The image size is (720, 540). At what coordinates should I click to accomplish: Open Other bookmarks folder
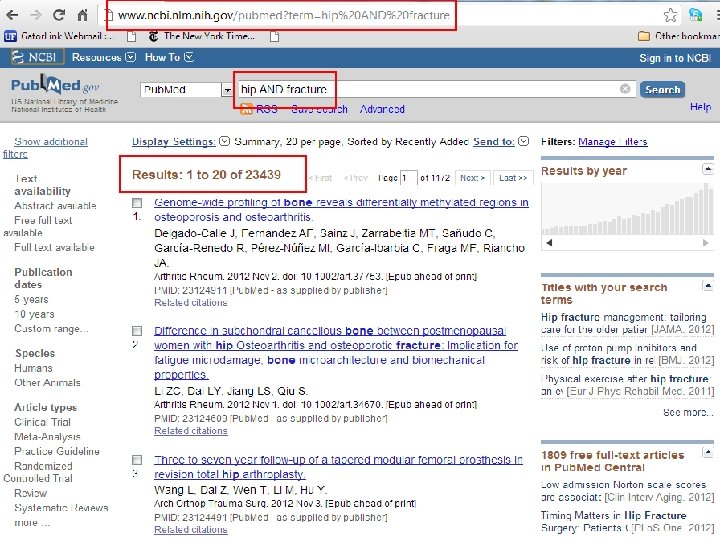pyautogui.click(x=679, y=36)
